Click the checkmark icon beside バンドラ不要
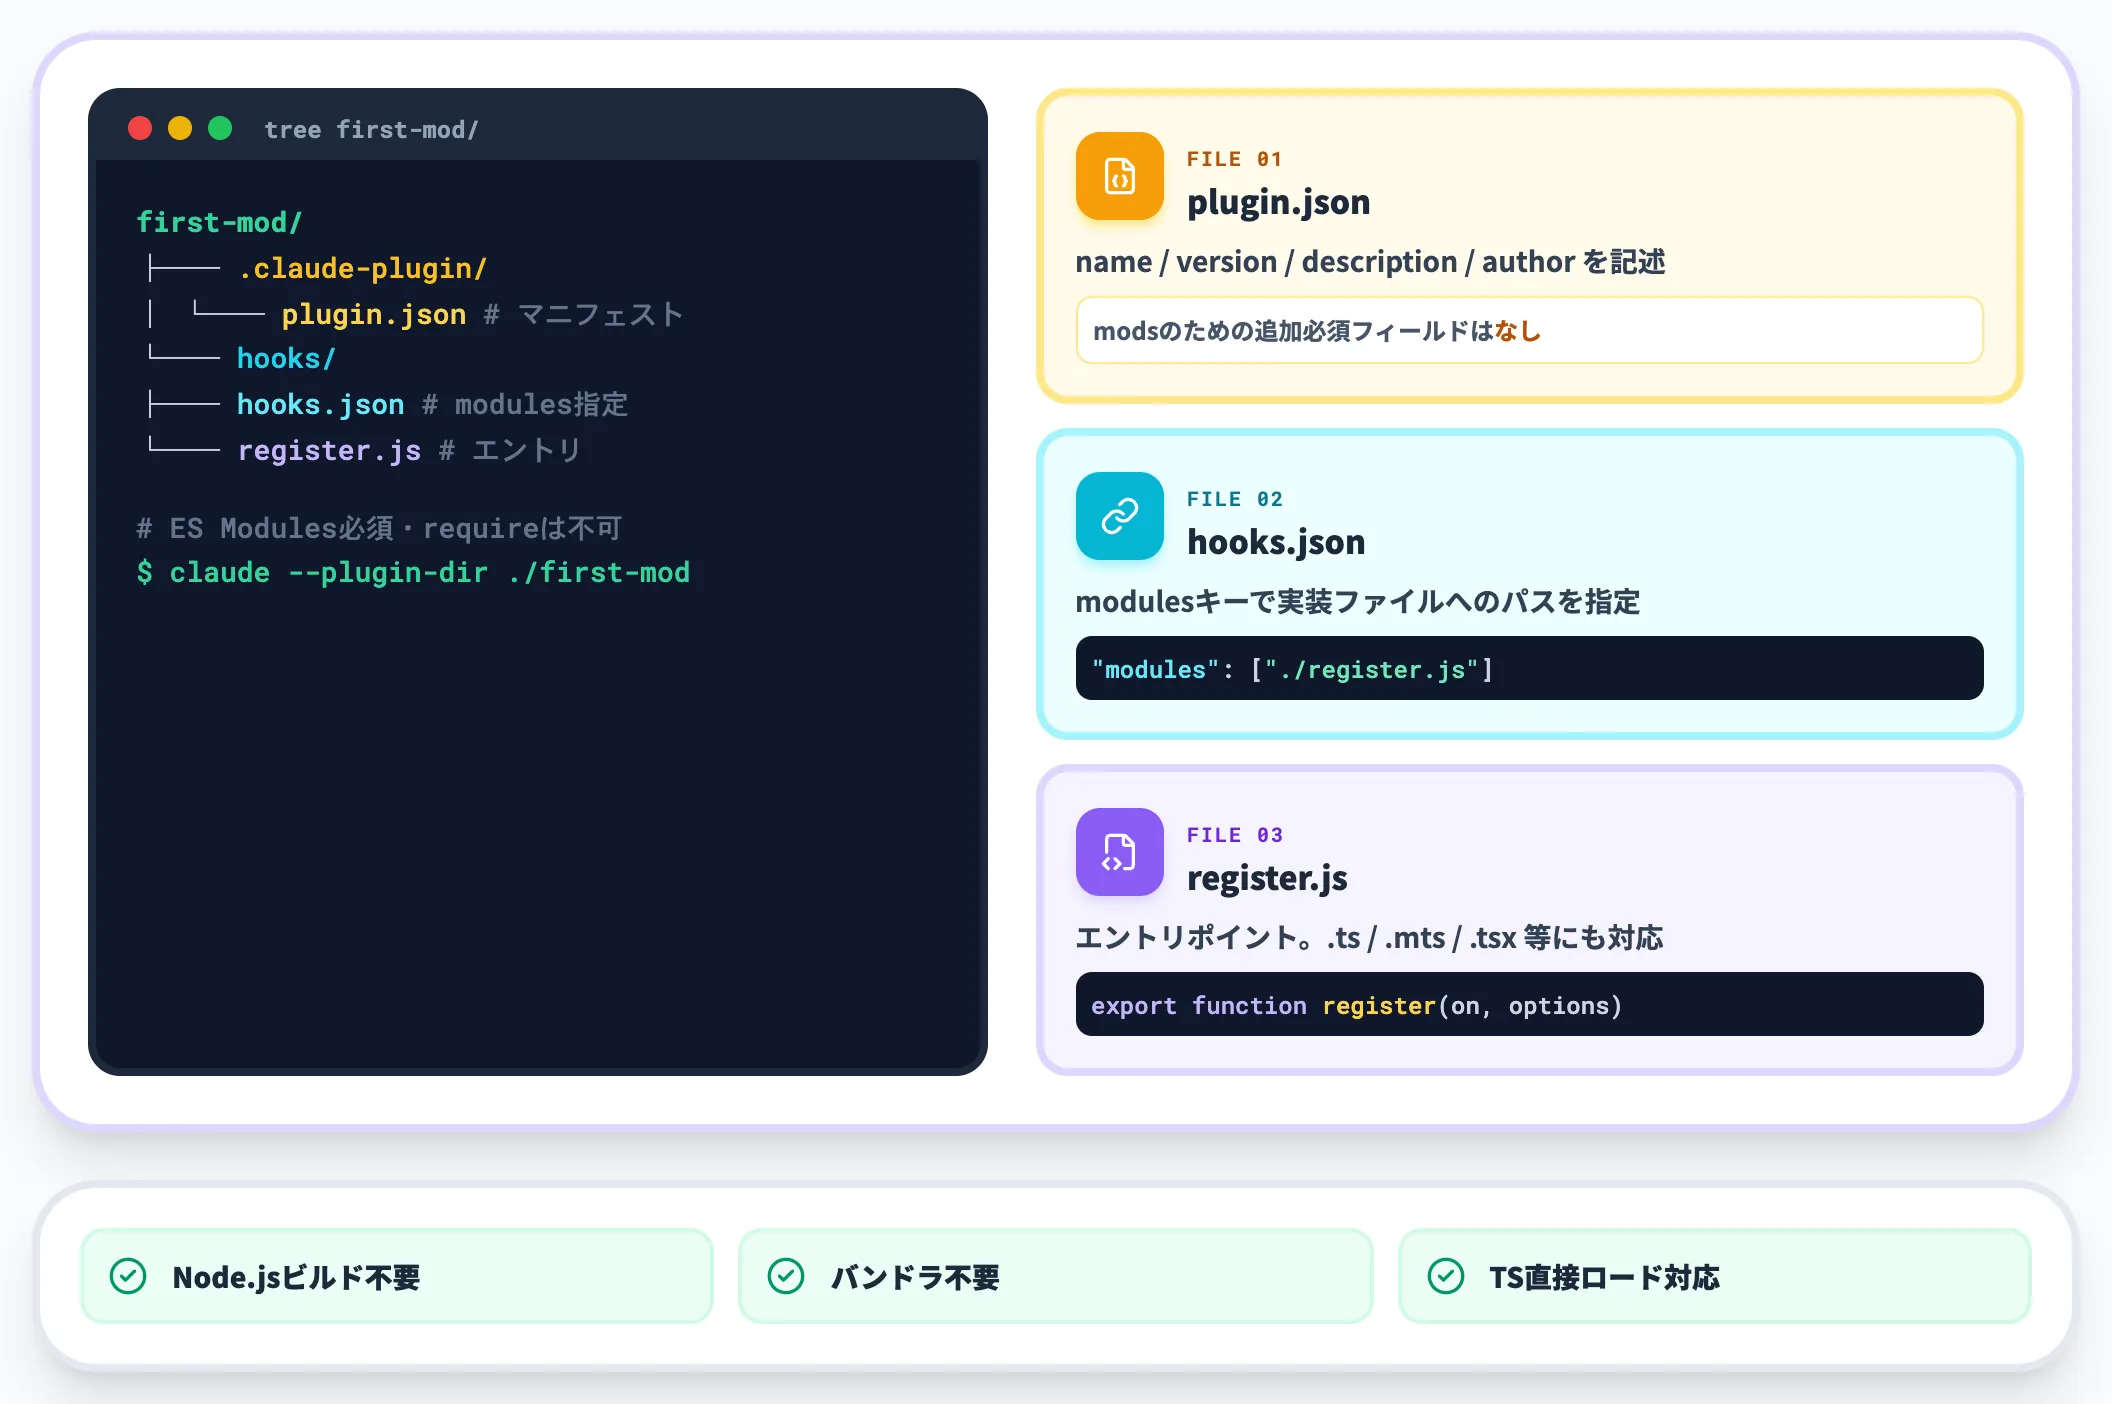2112x1404 pixels. pyautogui.click(x=786, y=1276)
